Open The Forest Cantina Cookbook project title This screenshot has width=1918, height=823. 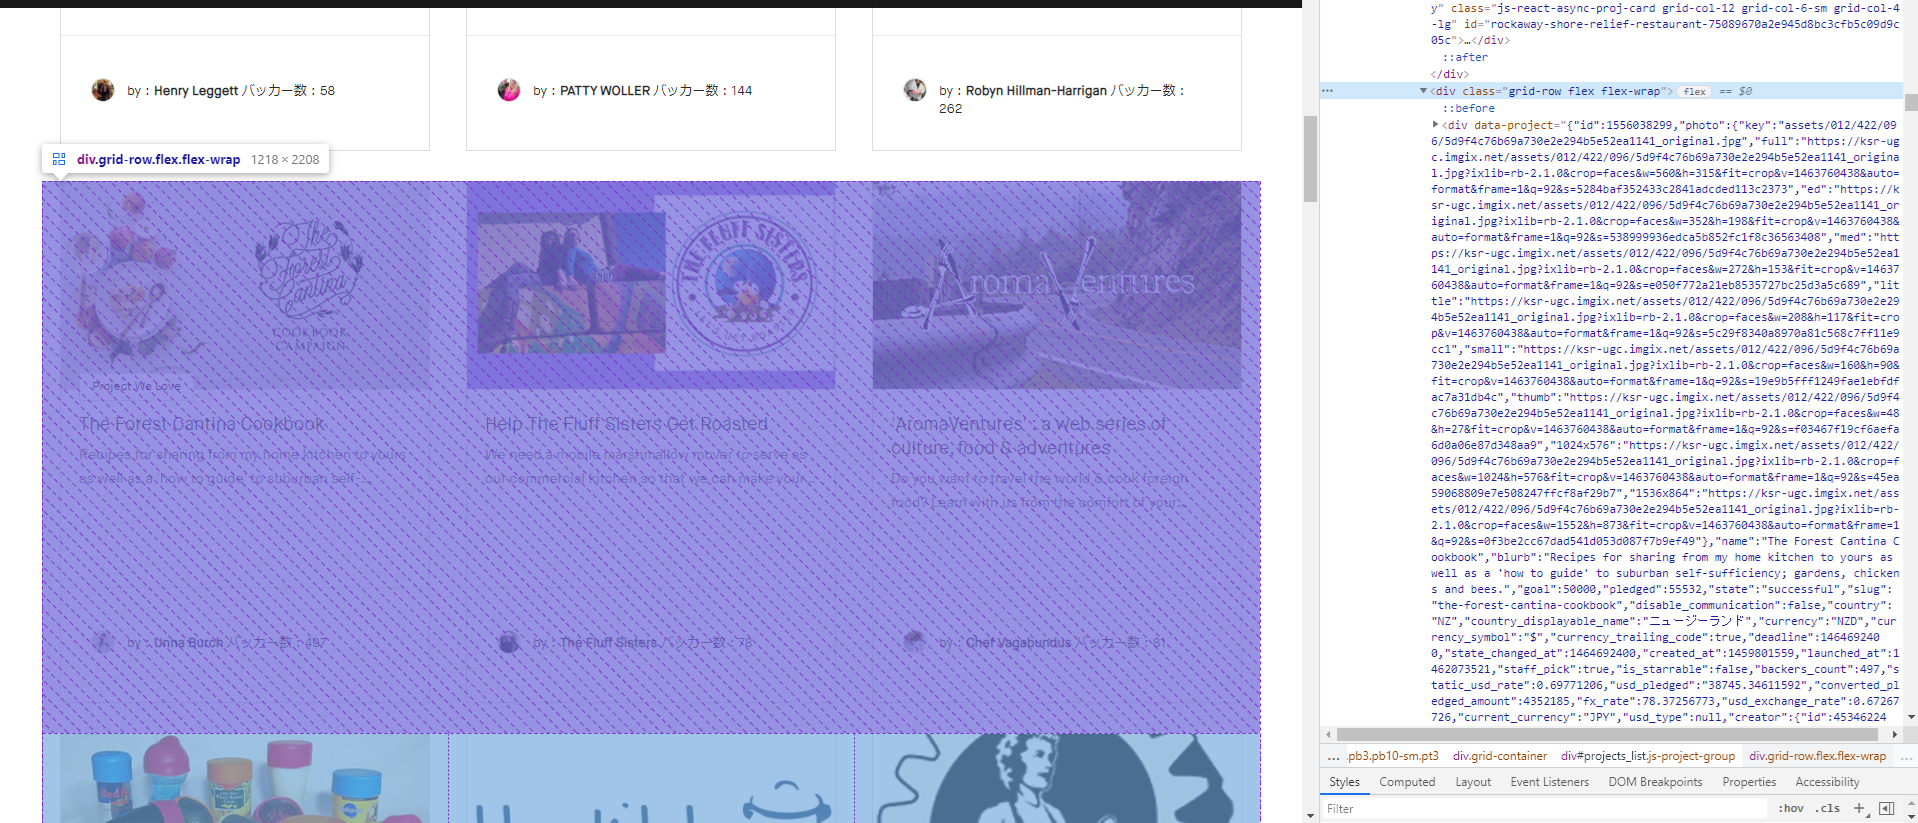pyautogui.click(x=202, y=424)
